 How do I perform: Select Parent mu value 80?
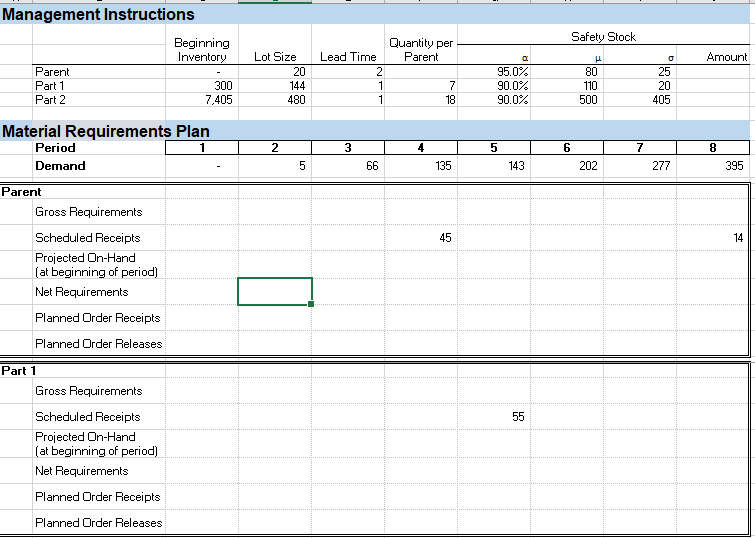pyautogui.click(x=591, y=72)
